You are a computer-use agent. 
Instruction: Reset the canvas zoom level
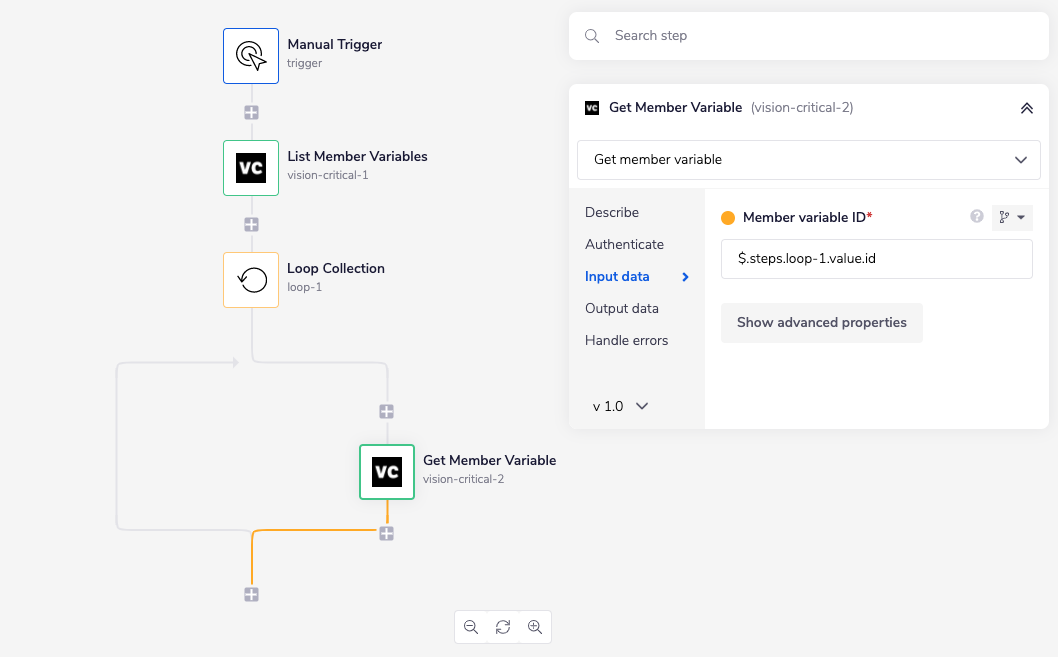[x=503, y=627]
